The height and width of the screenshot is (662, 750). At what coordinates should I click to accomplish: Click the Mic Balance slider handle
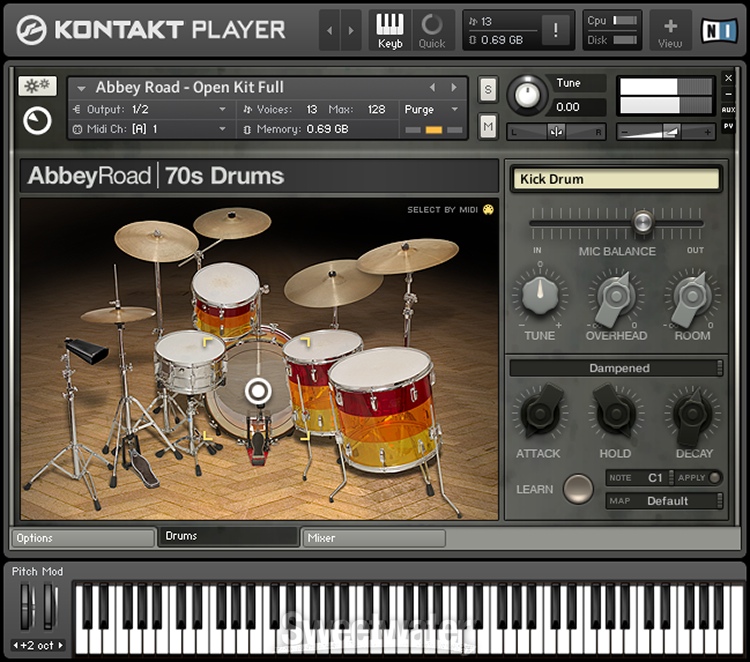point(642,221)
